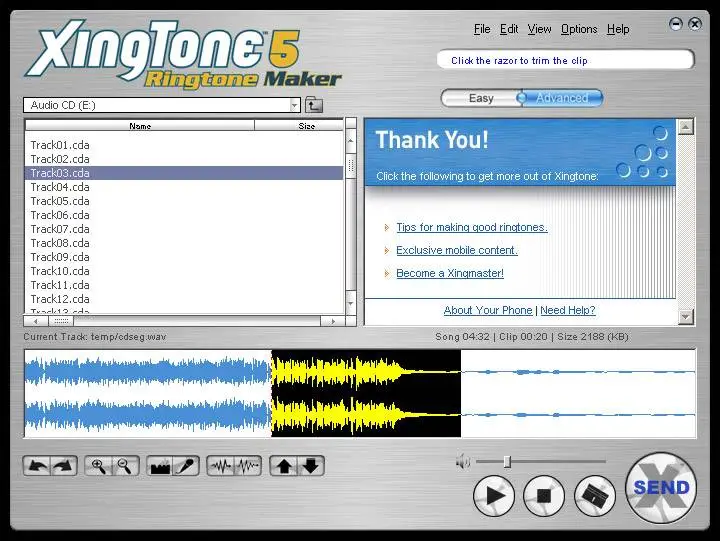The height and width of the screenshot is (541, 720).
Task: Select Track08.cda in the file list
Action: [x=184, y=243]
